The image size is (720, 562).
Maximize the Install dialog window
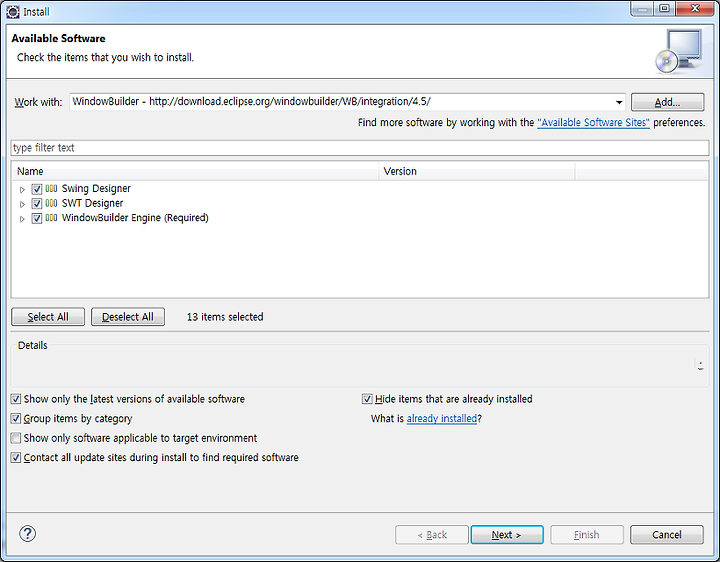664,8
